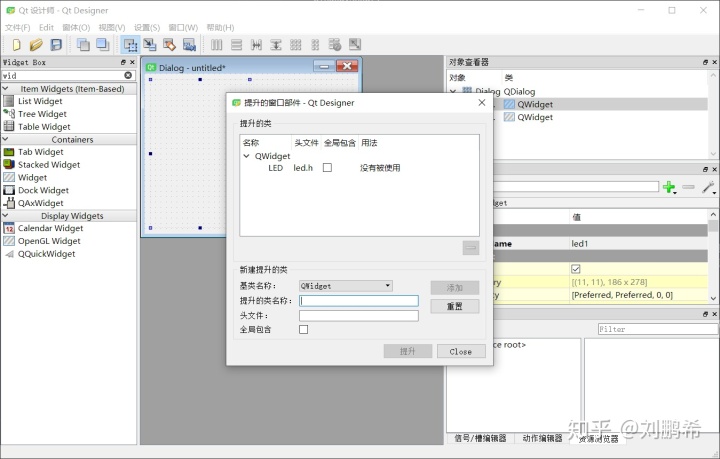Viewport: 720px width, 459px height.
Task: Select the Edit Widgets mode icon
Action: click(130, 45)
